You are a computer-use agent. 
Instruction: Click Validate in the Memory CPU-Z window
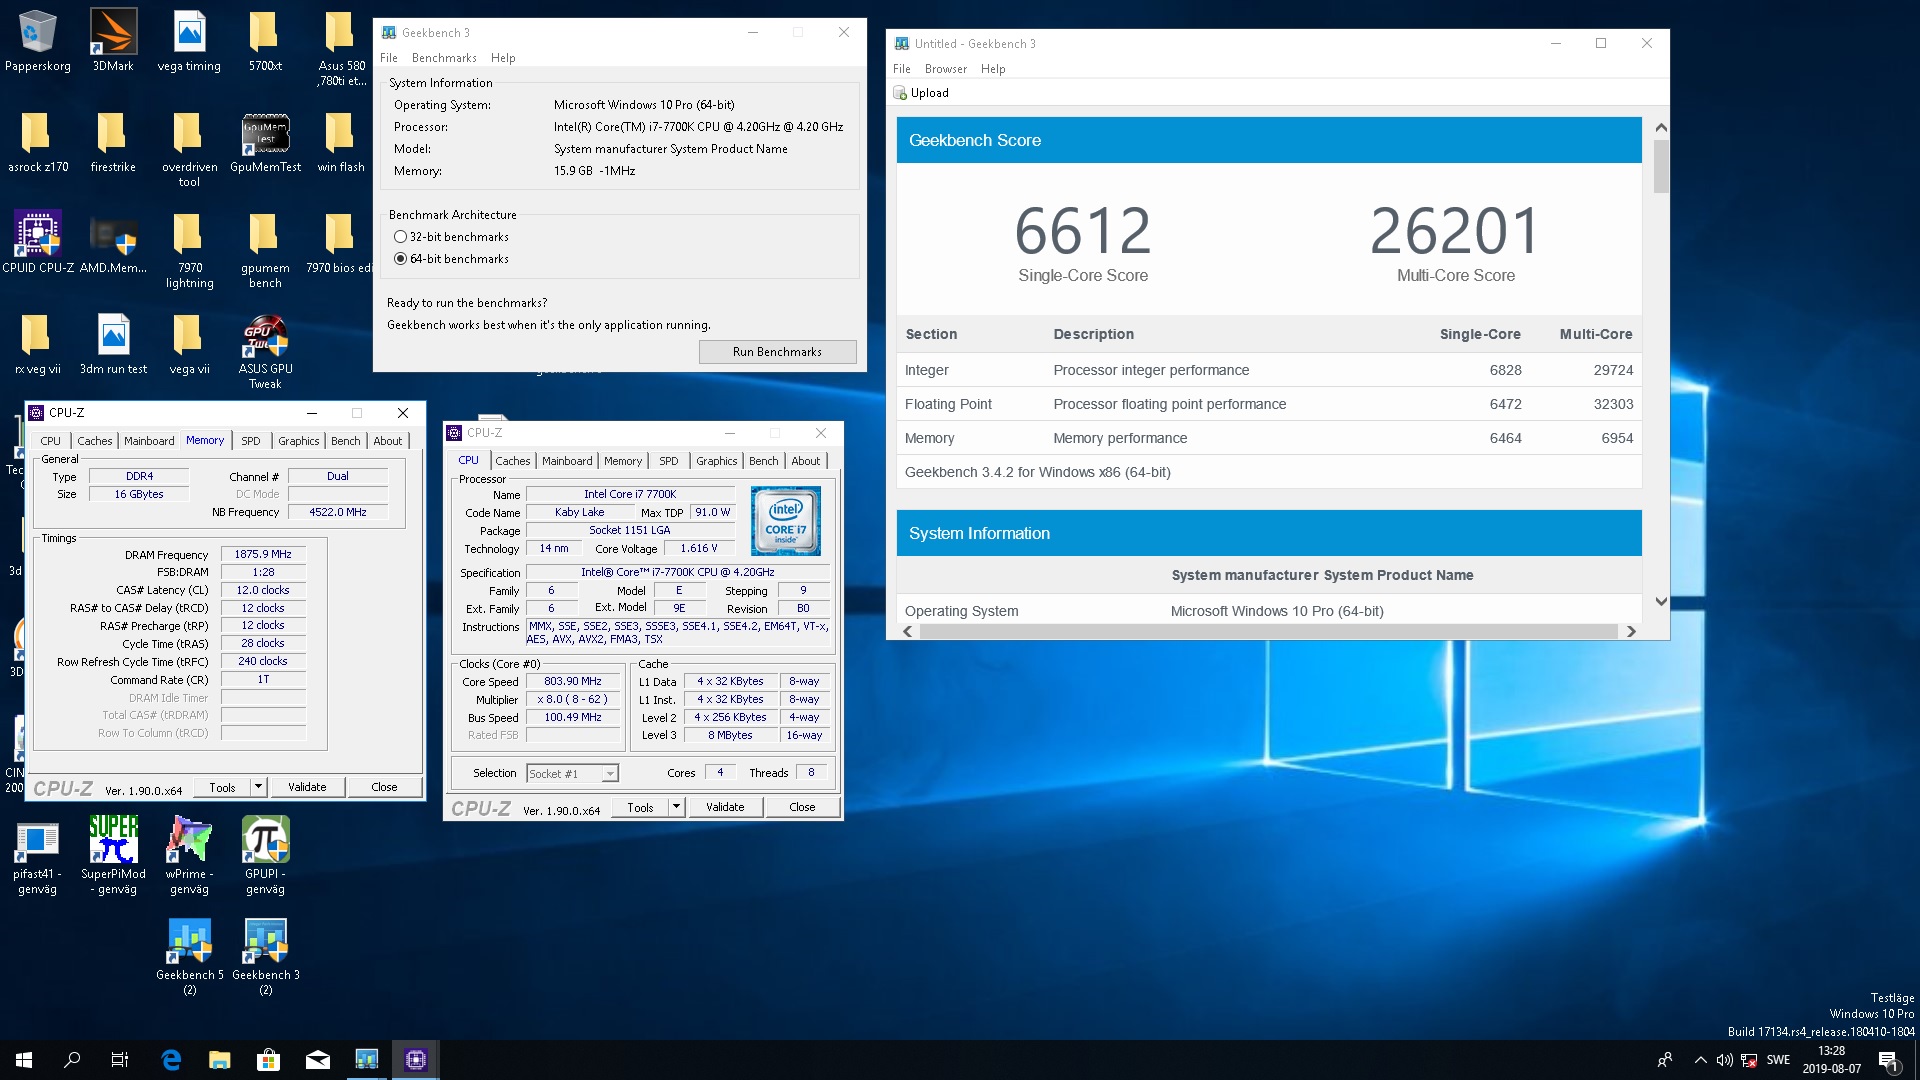pos(307,787)
